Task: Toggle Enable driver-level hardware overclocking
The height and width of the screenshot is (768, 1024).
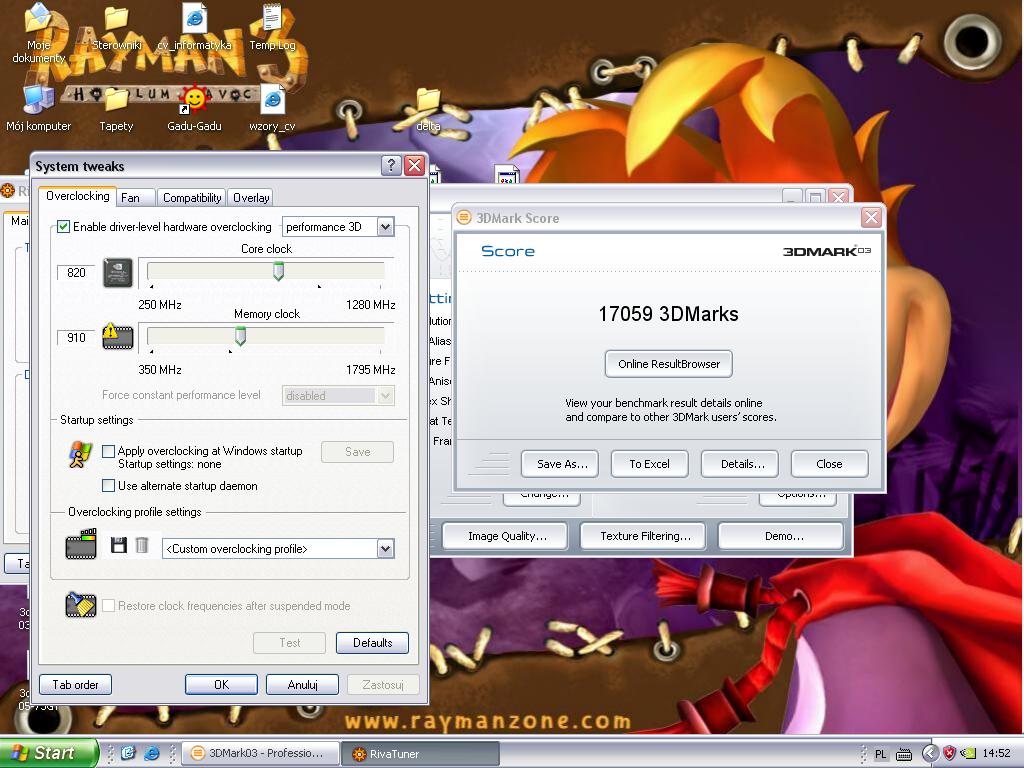Action: click(63, 227)
